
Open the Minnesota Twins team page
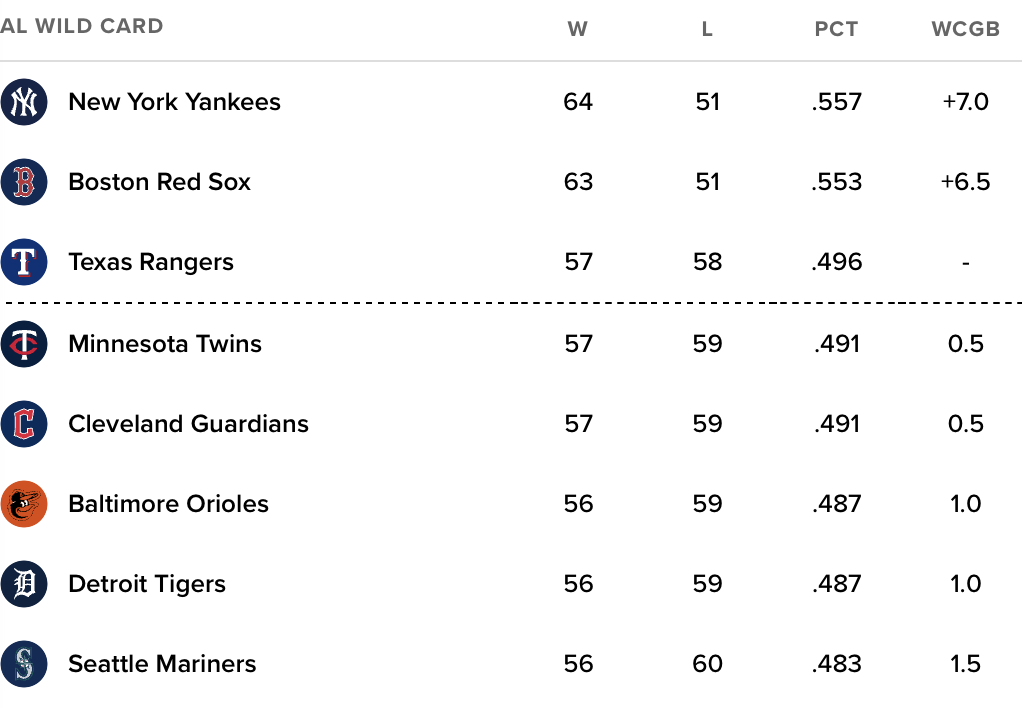(x=165, y=344)
